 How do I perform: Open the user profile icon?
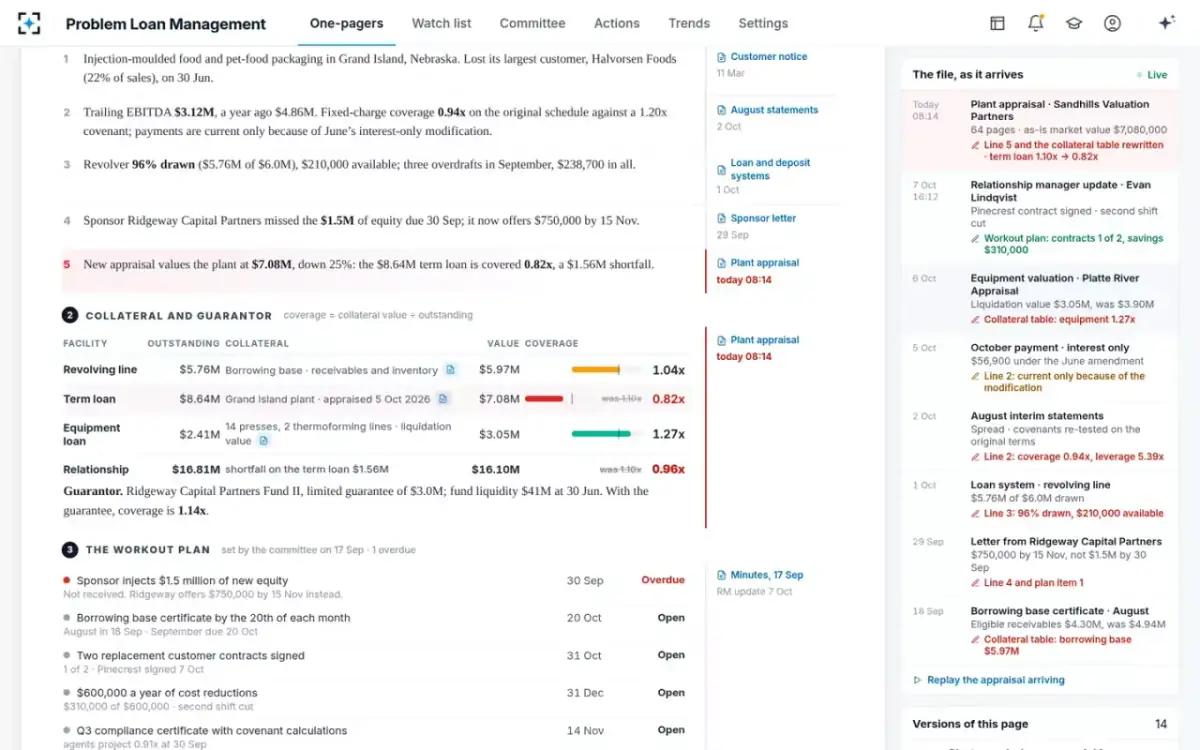[x=1112, y=23]
